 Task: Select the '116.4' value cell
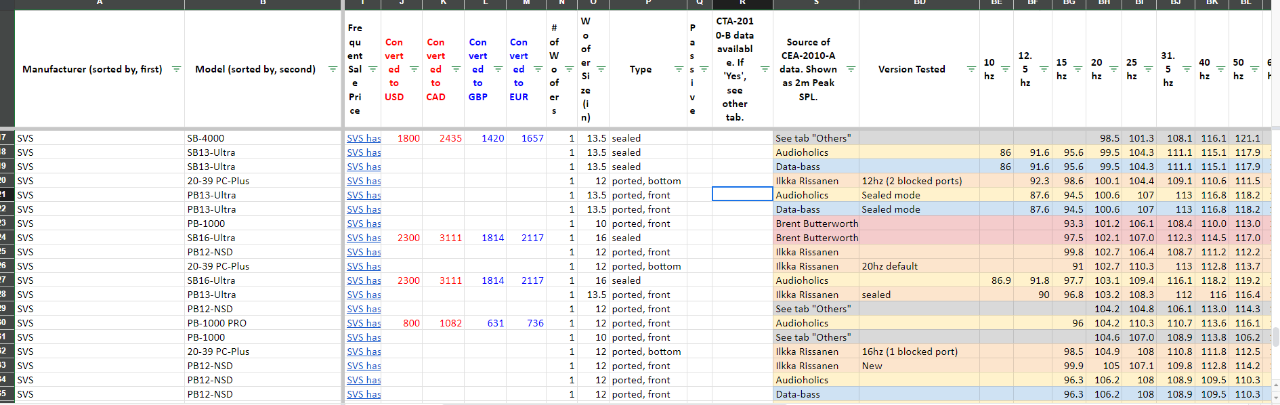click(1247, 295)
